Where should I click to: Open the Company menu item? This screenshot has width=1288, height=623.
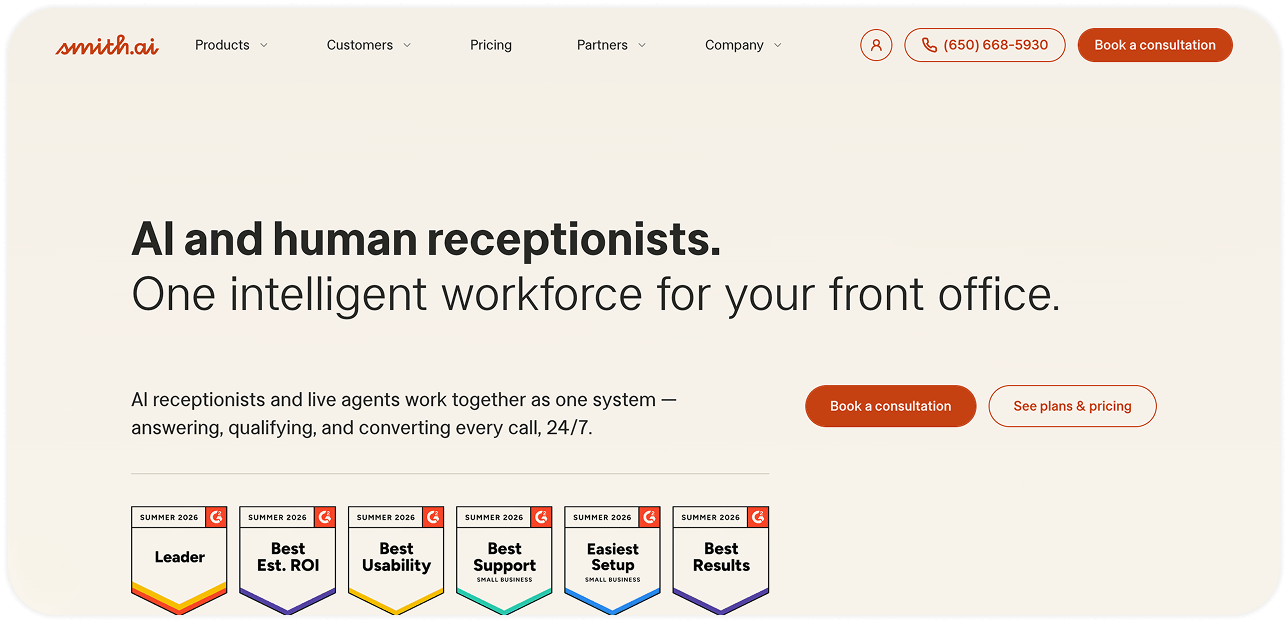(x=734, y=45)
